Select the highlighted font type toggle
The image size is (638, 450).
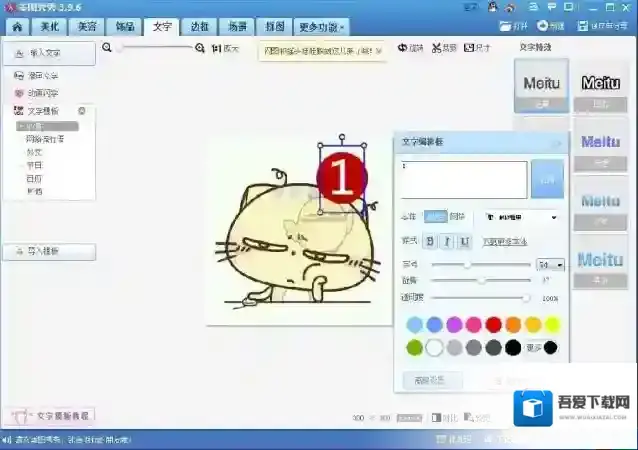coord(435,216)
